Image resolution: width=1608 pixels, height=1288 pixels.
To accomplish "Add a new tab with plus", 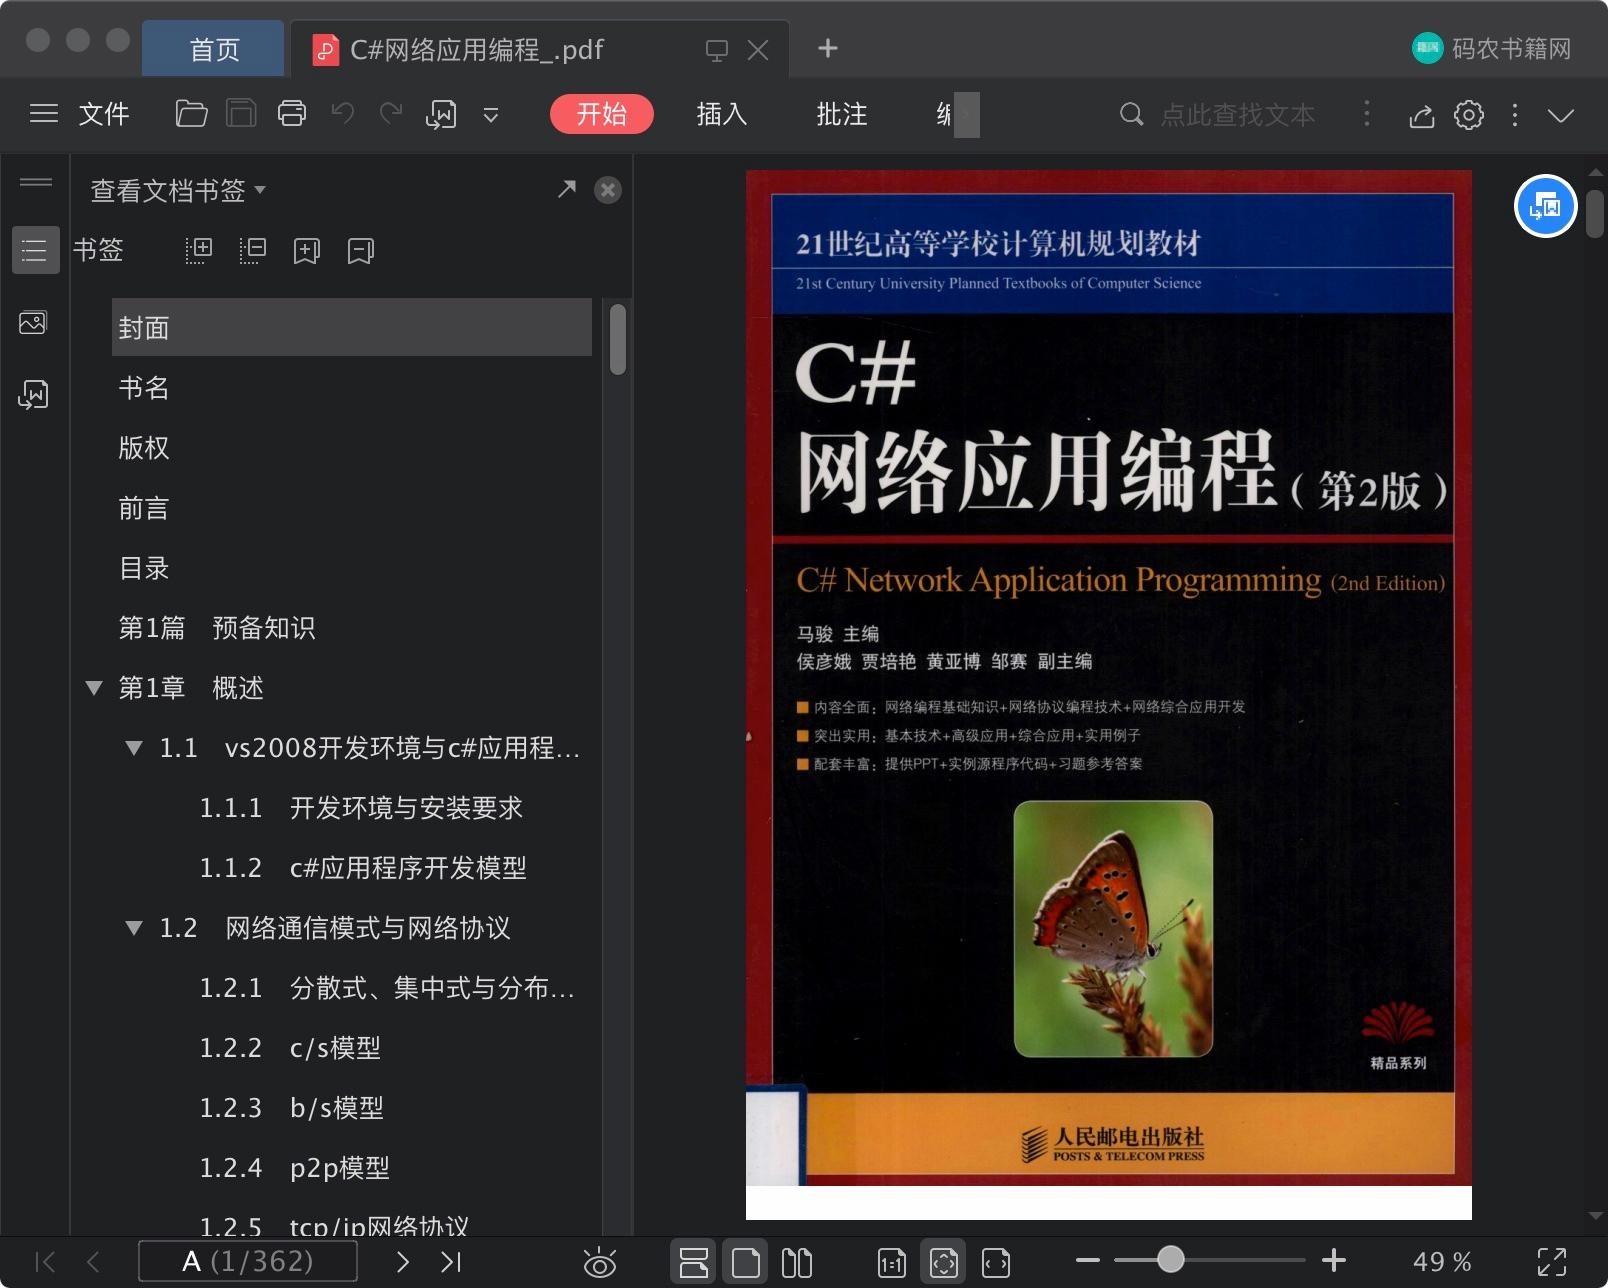I will pos(828,48).
